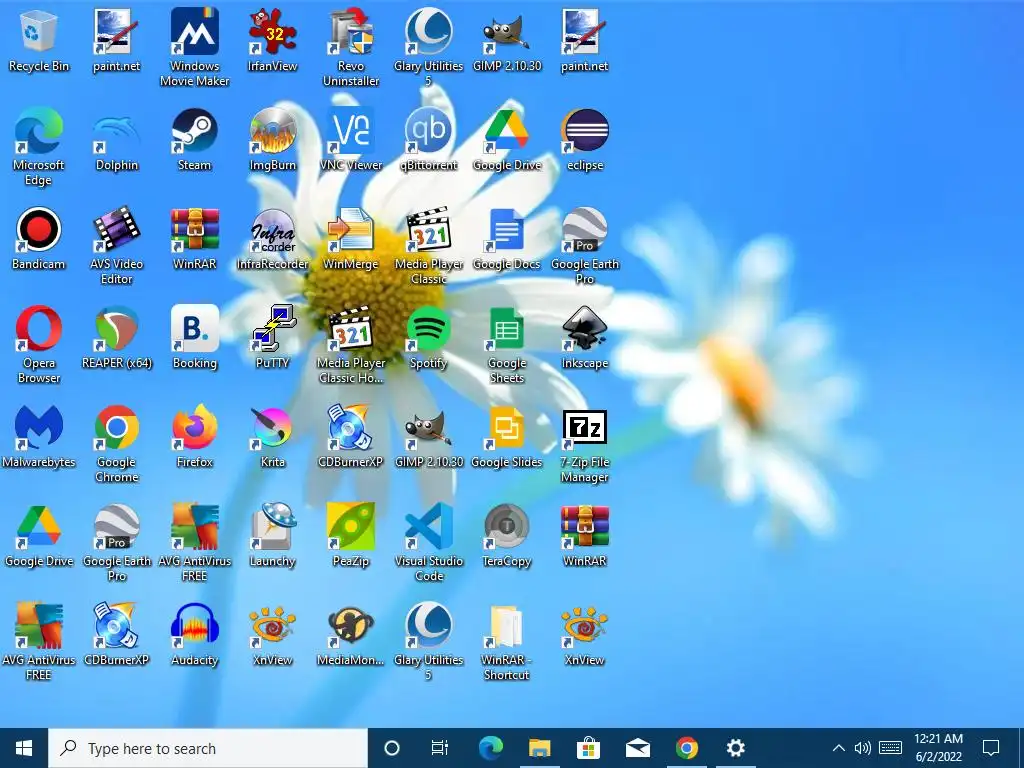Select the Media Player Classic Ho... icon

pos(351,345)
